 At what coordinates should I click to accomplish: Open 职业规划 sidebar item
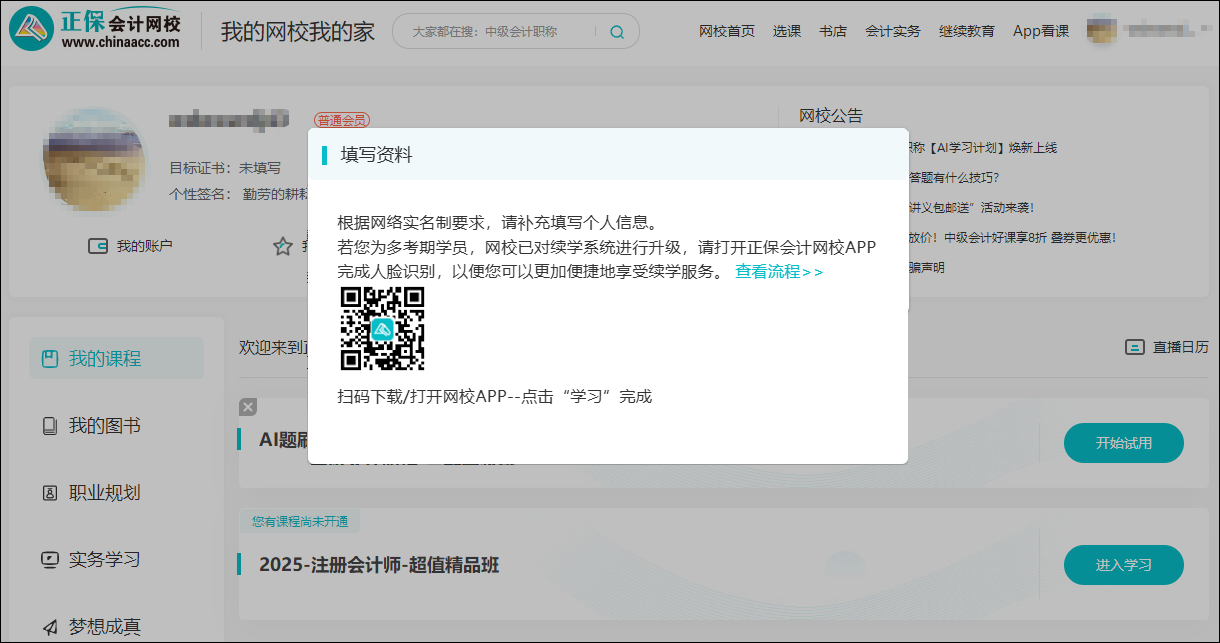pyautogui.click(x=104, y=493)
